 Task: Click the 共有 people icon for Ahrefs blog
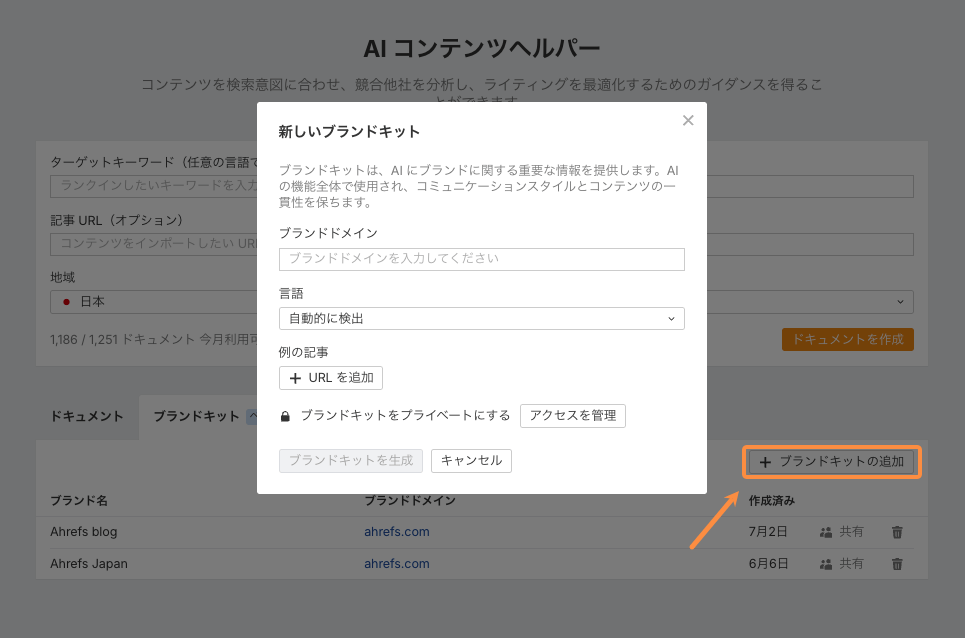826,532
